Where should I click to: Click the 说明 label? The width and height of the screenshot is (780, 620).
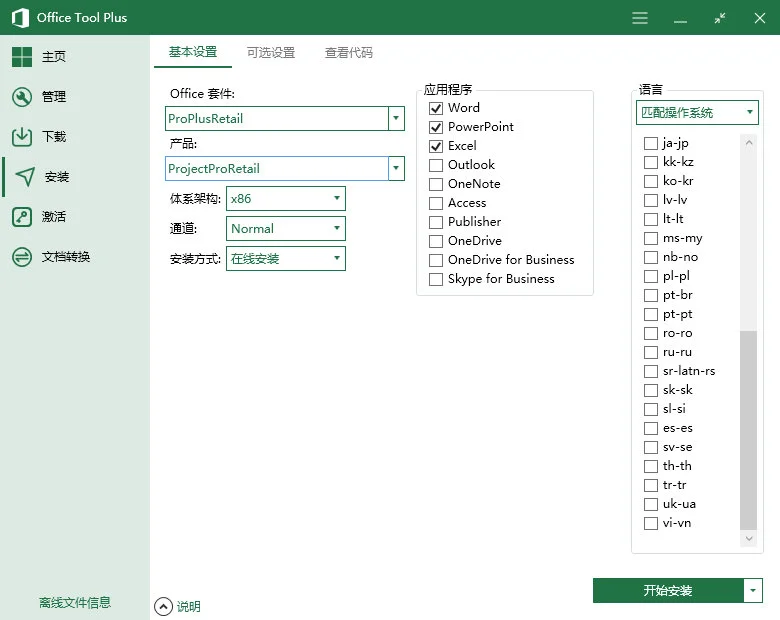coord(189,607)
